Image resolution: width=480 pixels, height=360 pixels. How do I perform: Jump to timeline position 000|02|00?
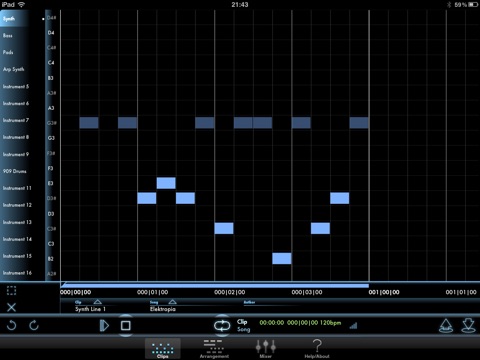[230, 292]
